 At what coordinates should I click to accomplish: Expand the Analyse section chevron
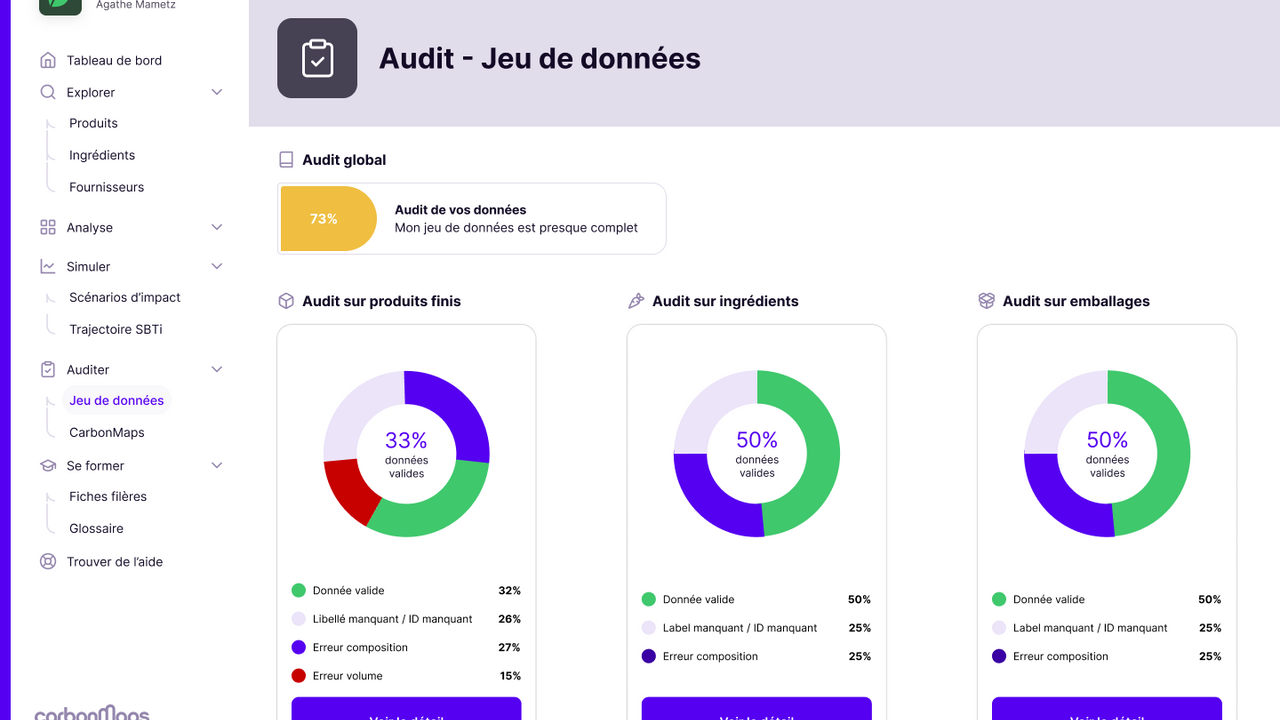217,228
